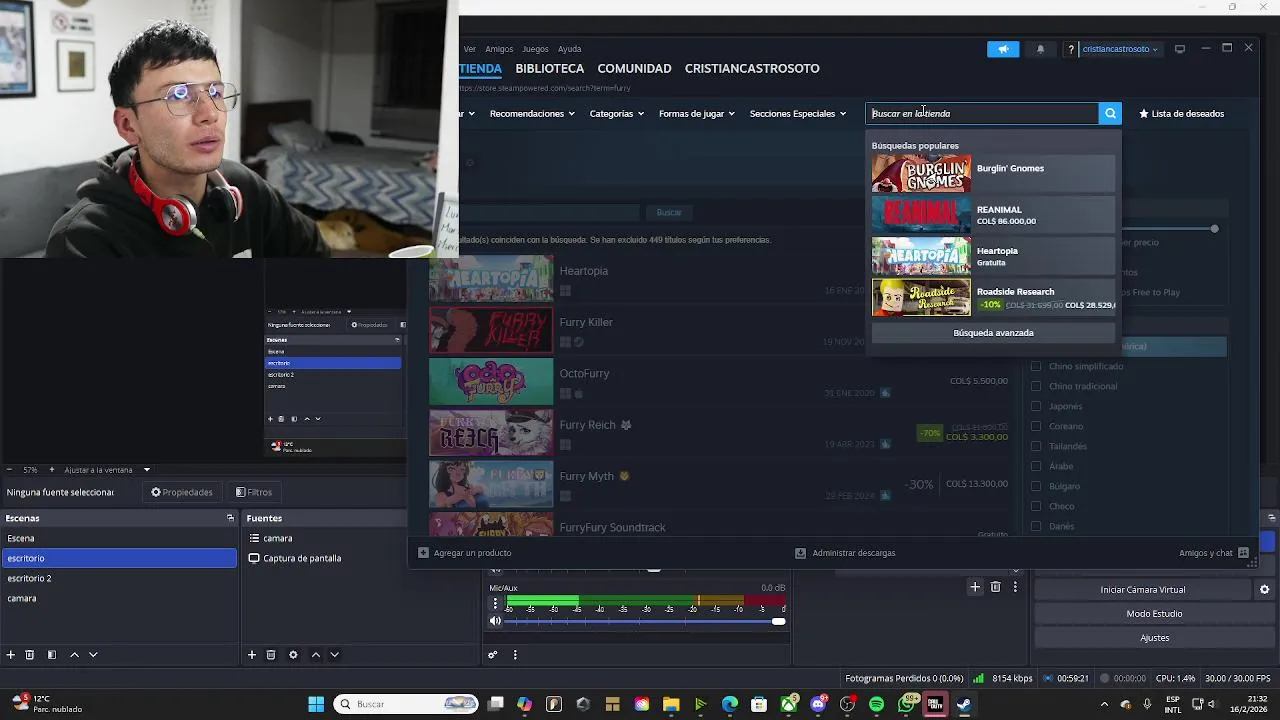1280x720 pixels.
Task: Open virtual camera settings gear icon
Action: click(1265, 590)
